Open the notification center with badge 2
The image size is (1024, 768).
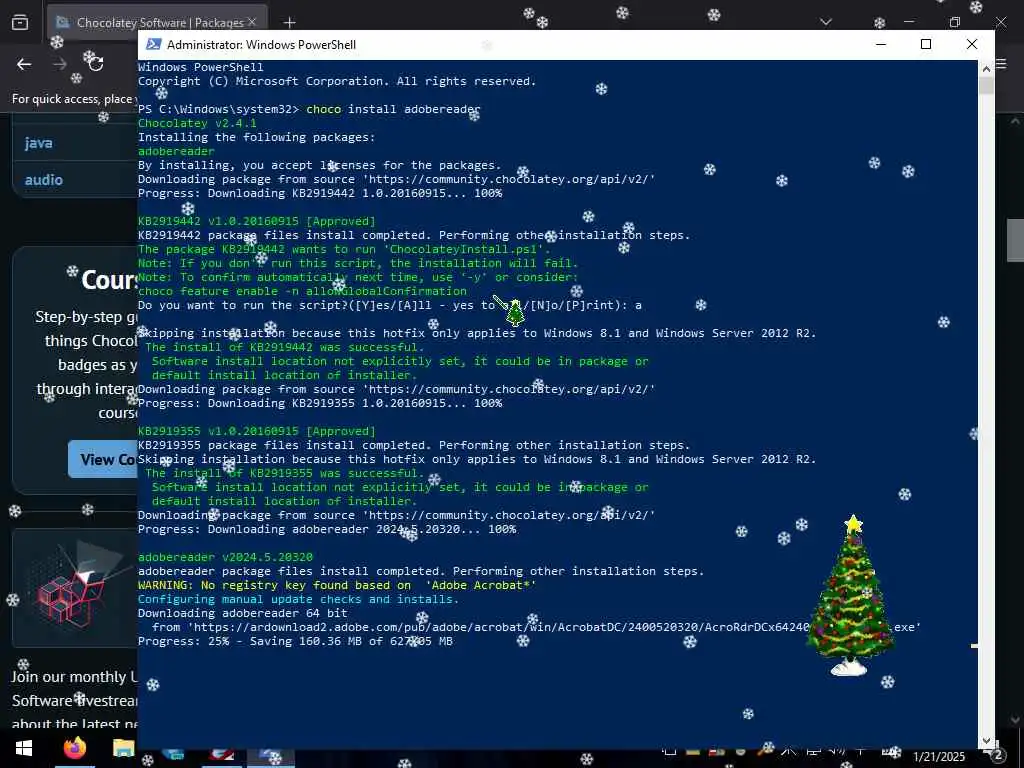pos(997,755)
